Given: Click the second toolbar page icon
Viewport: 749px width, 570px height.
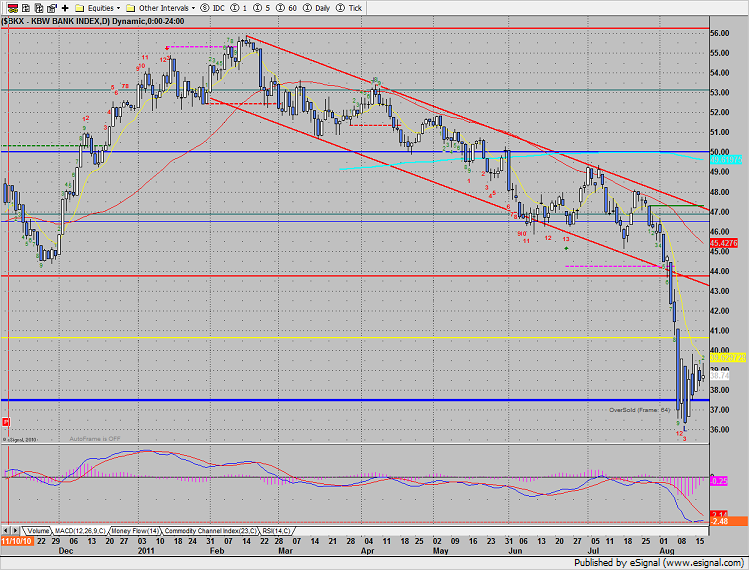Looking at the screenshot, I should (x=26, y=8).
